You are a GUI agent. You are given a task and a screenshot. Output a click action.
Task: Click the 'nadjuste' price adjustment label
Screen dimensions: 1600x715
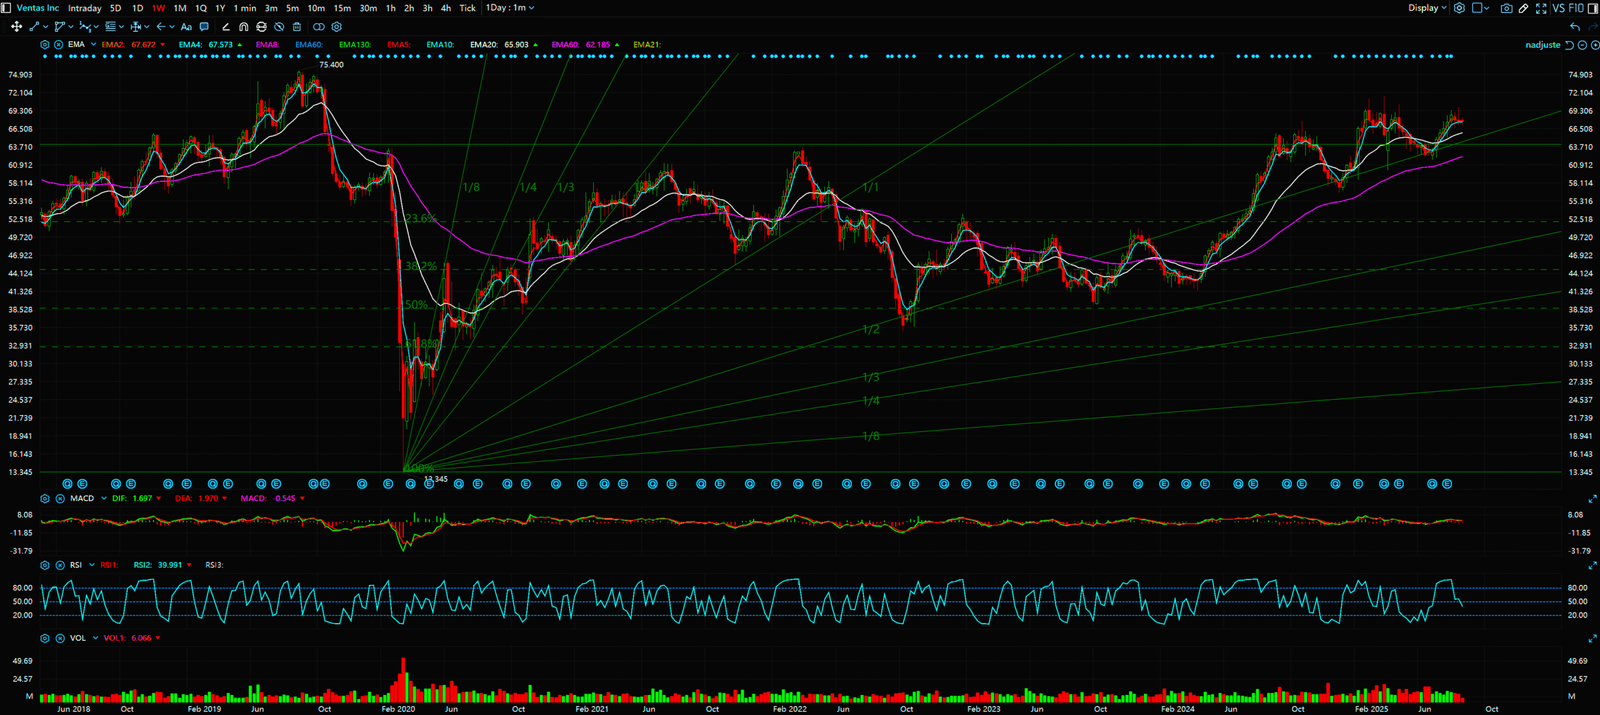point(1542,45)
